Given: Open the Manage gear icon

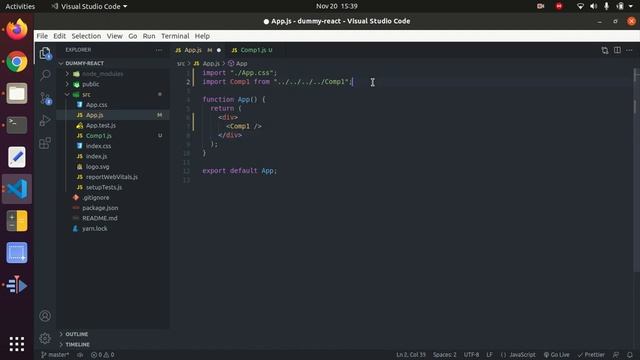Looking at the screenshot, I should [x=45, y=338].
